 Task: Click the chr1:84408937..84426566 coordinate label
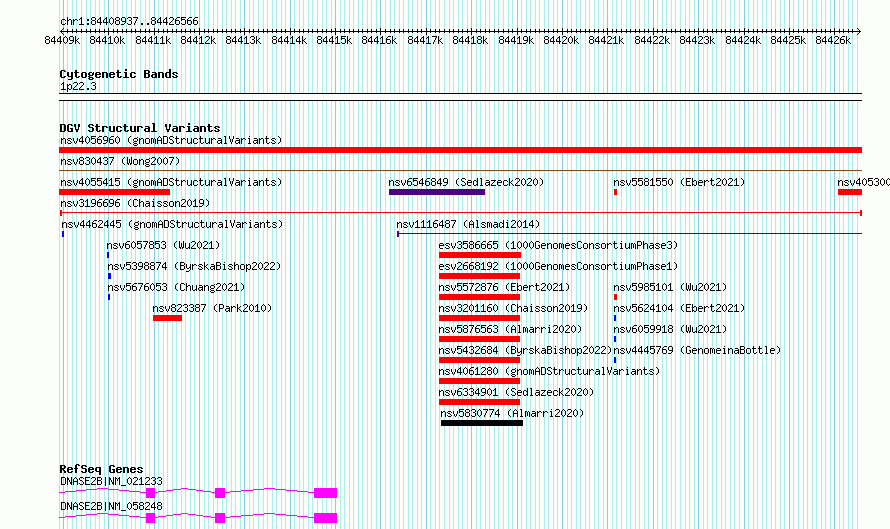click(x=129, y=22)
